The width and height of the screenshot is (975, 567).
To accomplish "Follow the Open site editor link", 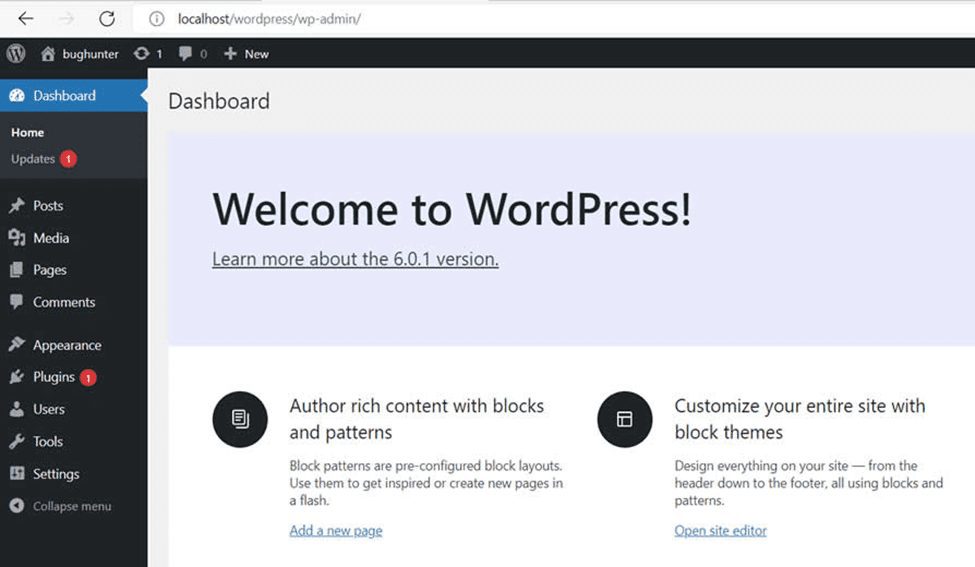I will tap(721, 530).
